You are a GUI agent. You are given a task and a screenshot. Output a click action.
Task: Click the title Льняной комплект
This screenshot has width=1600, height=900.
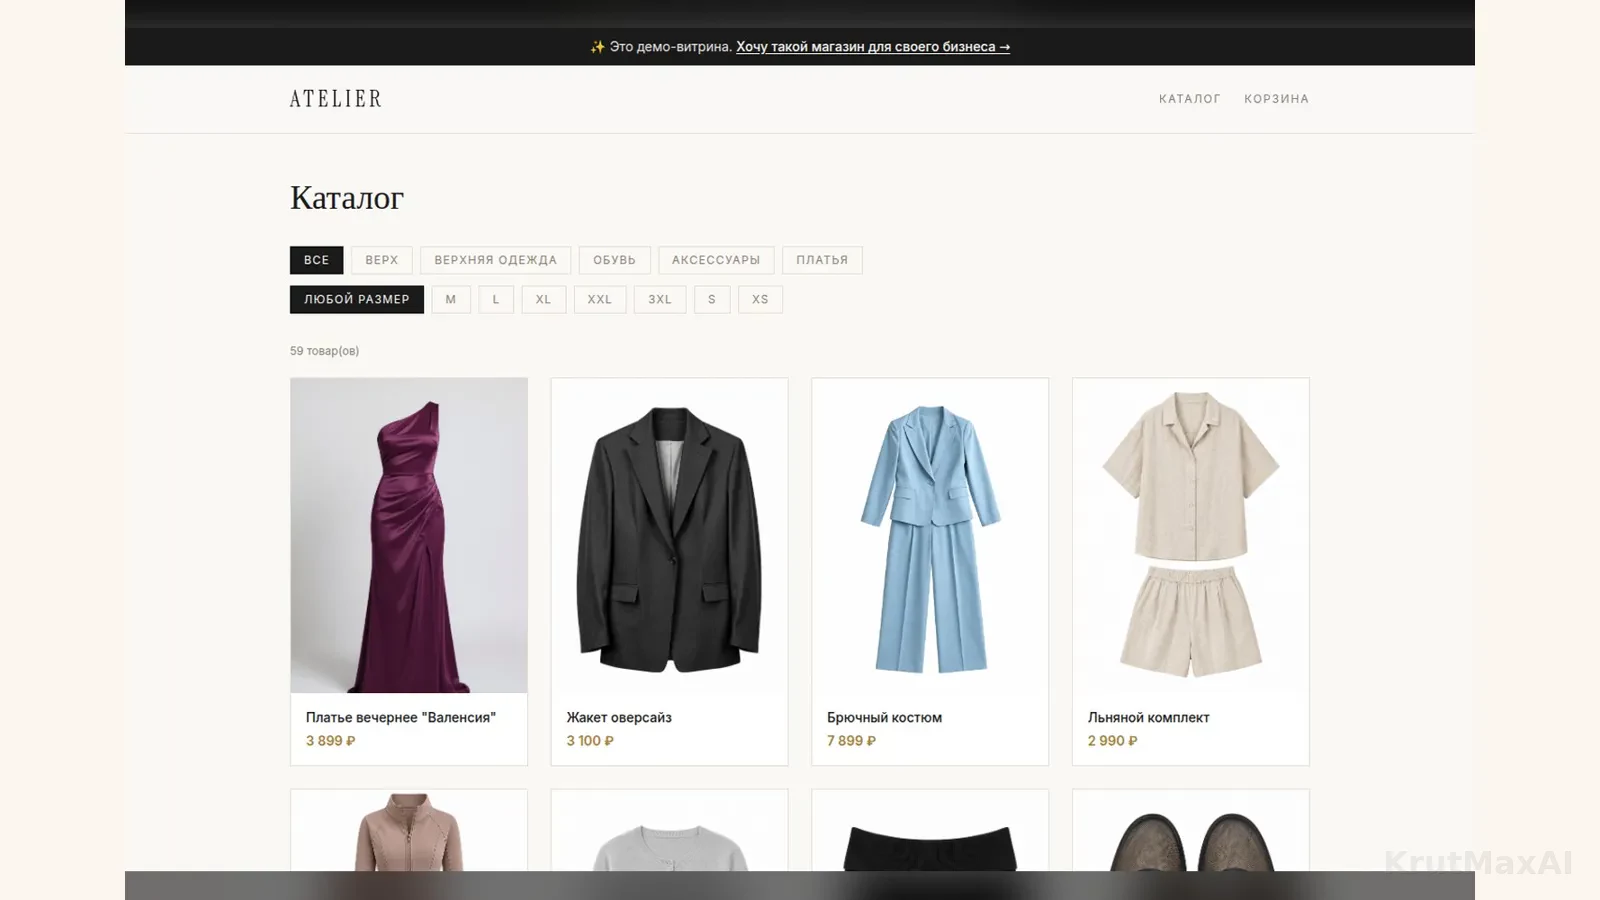pyautogui.click(x=1149, y=717)
